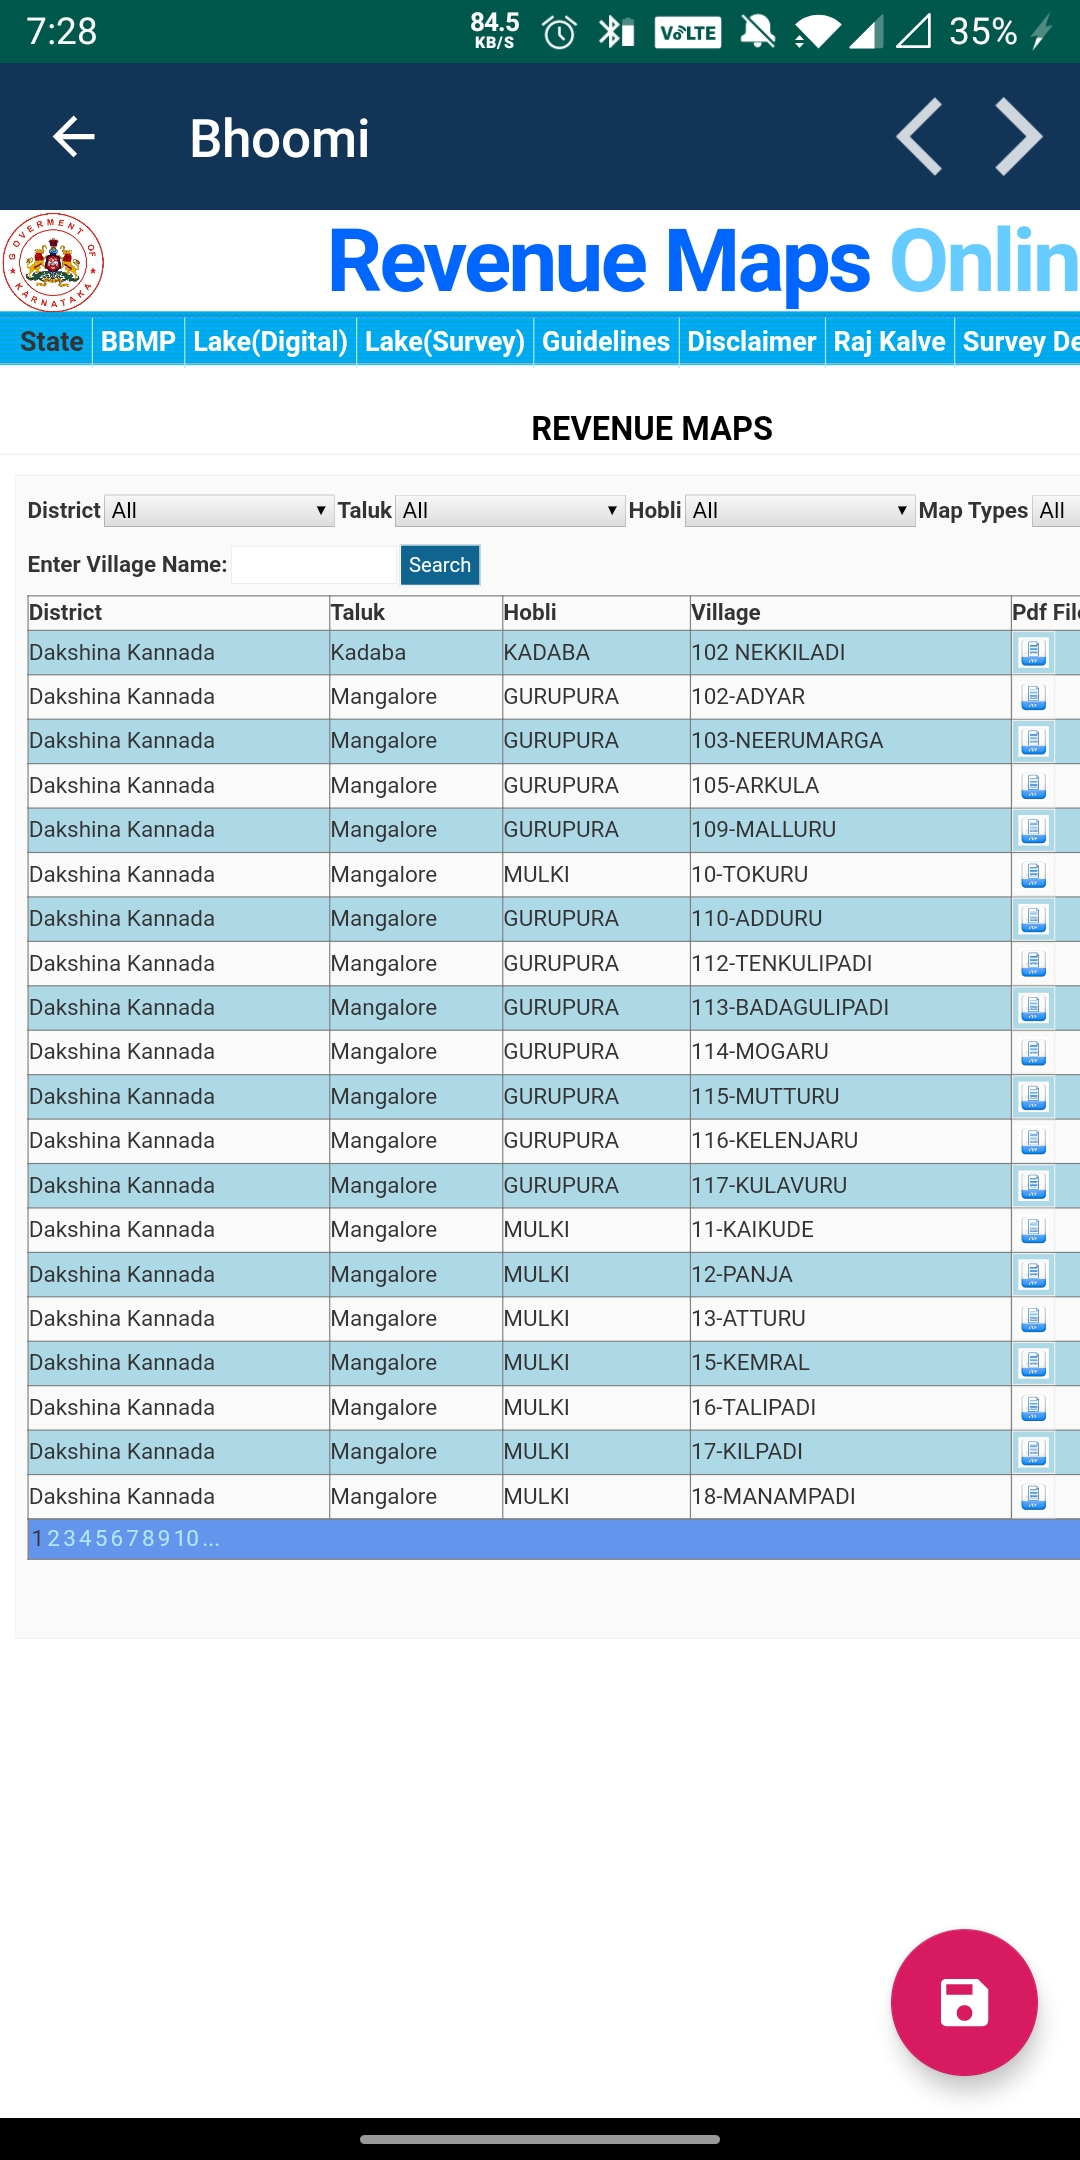Tap the red floating save button
This screenshot has height=2160, width=1080.
tap(964, 2002)
